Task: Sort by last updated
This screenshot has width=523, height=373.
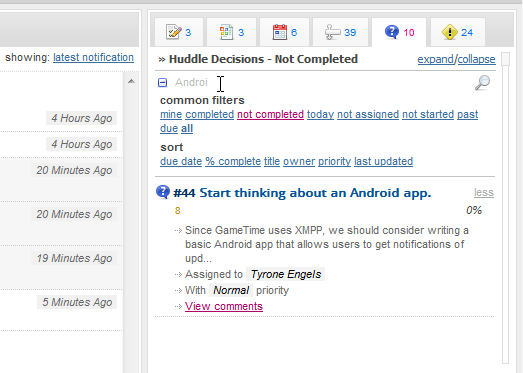Action: pos(383,161)
